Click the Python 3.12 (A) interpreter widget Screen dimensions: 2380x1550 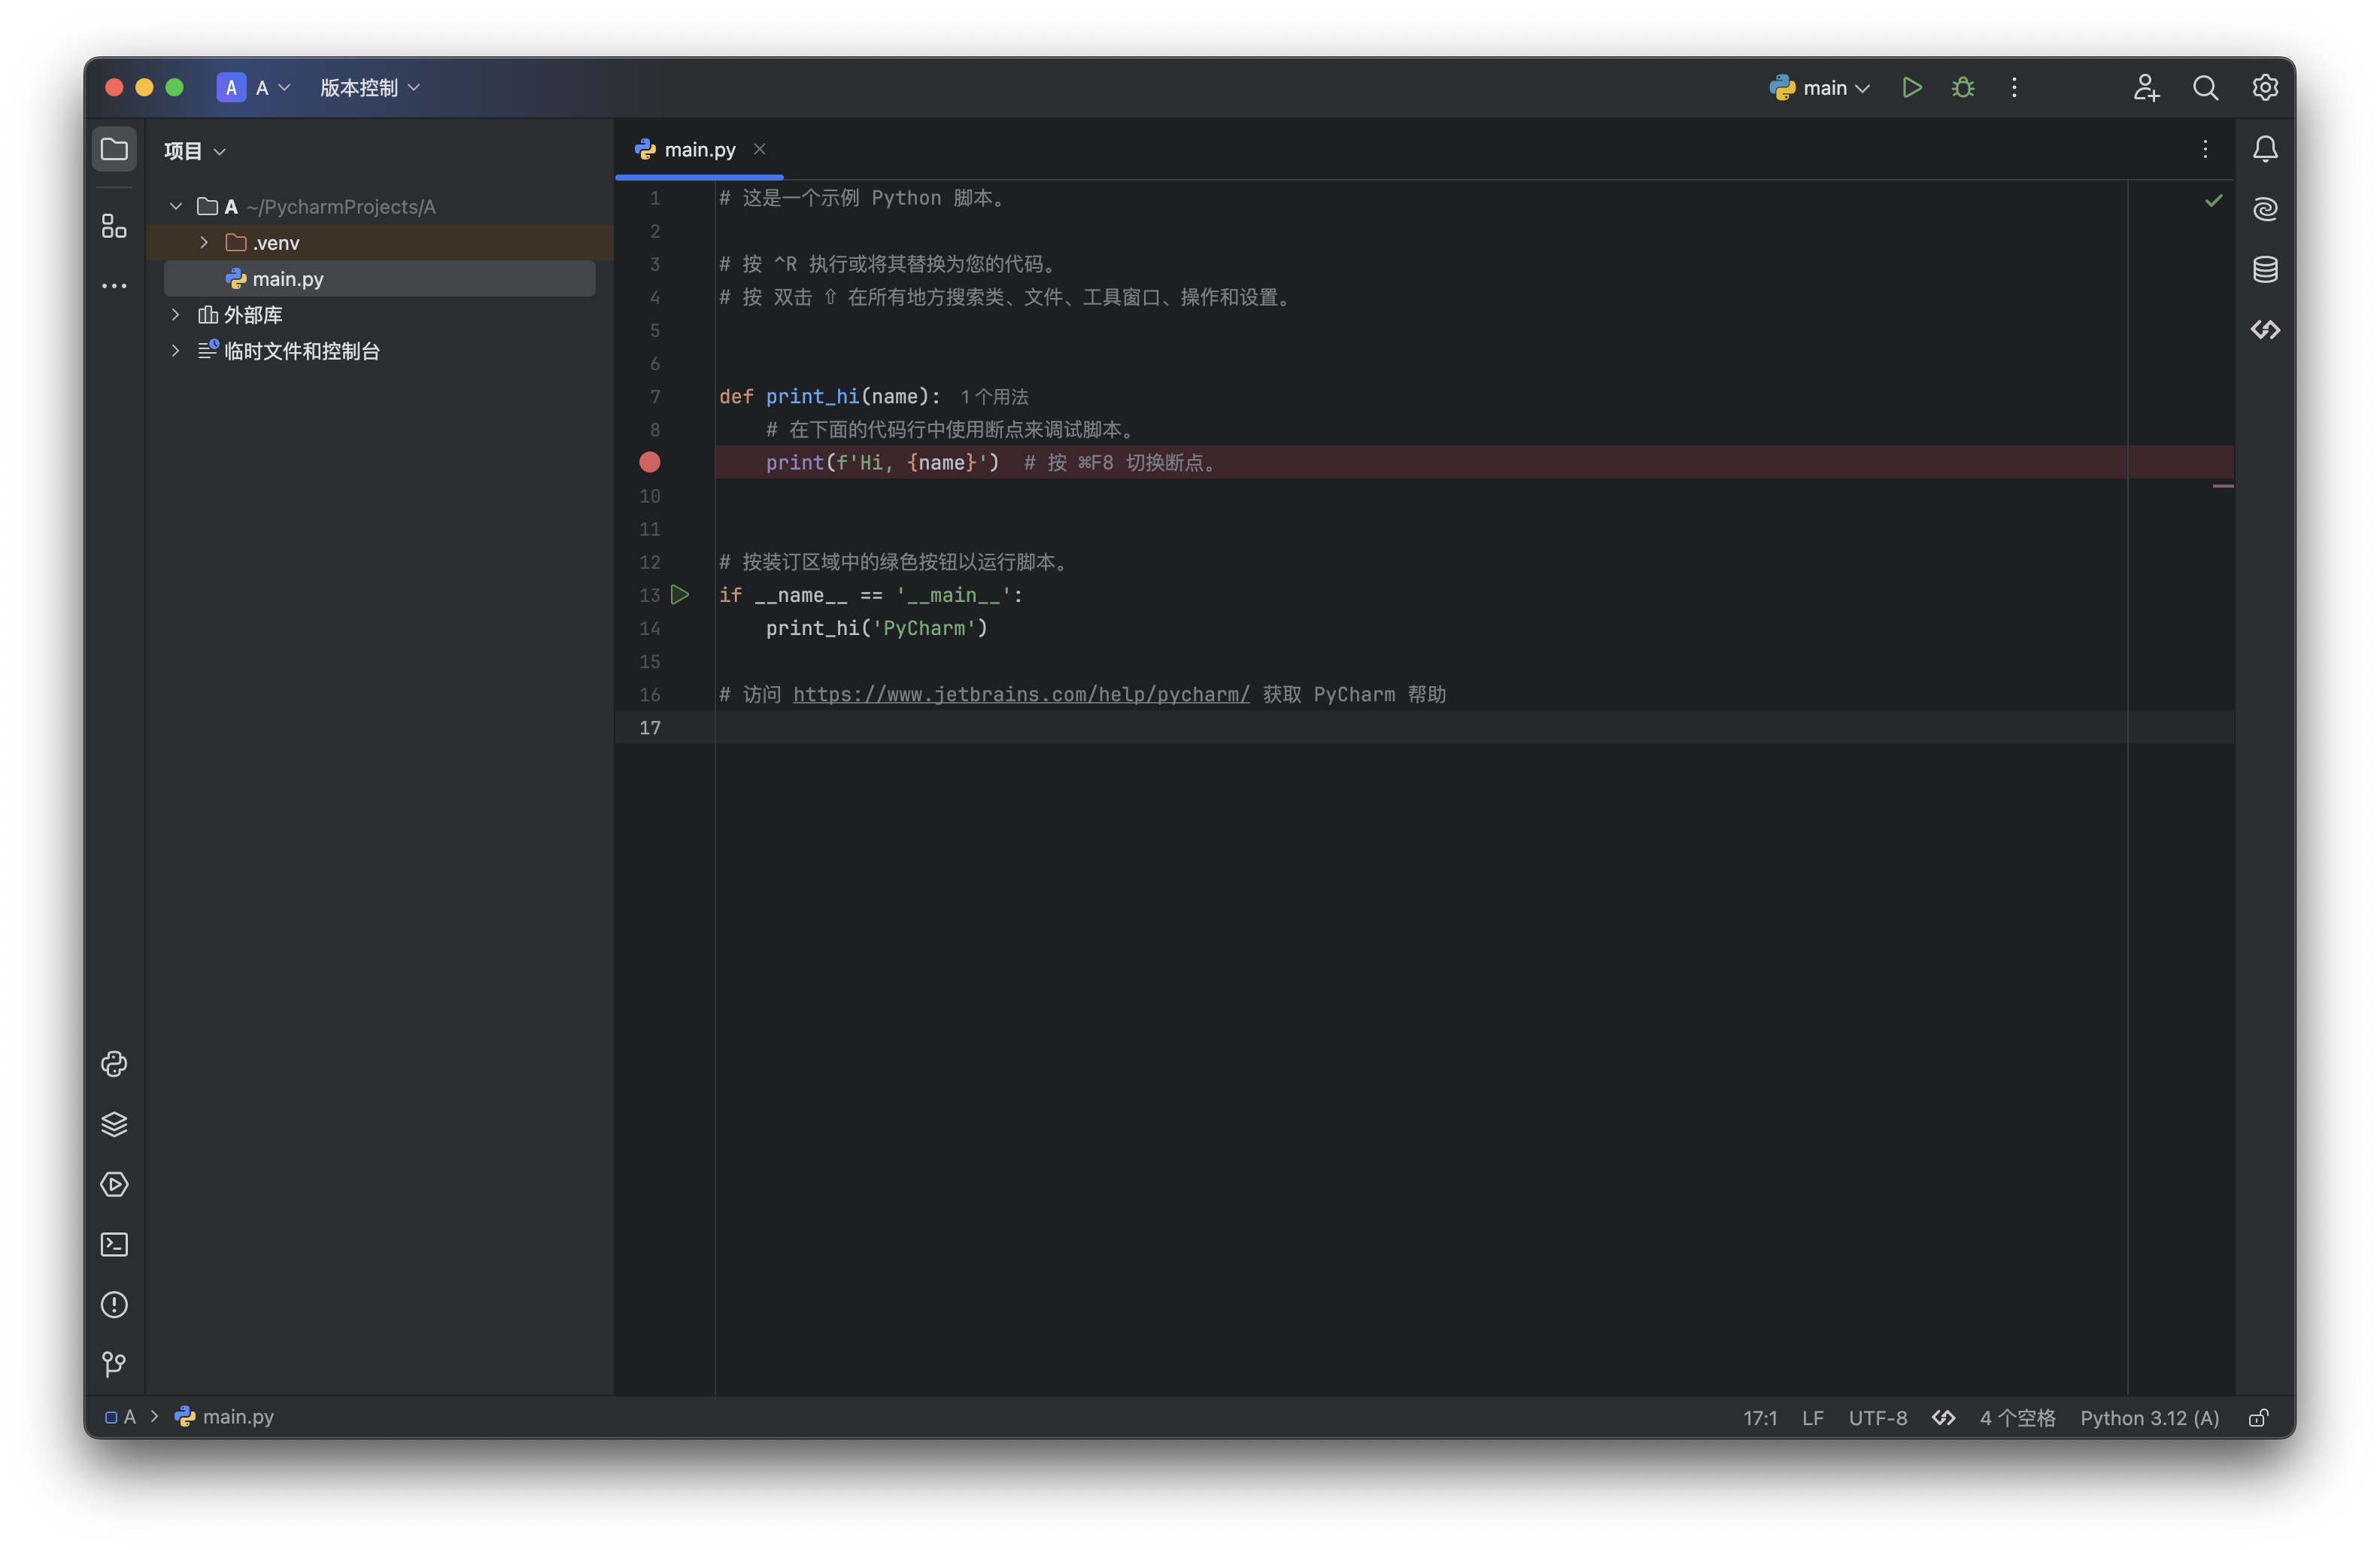click(2149, 1418)
